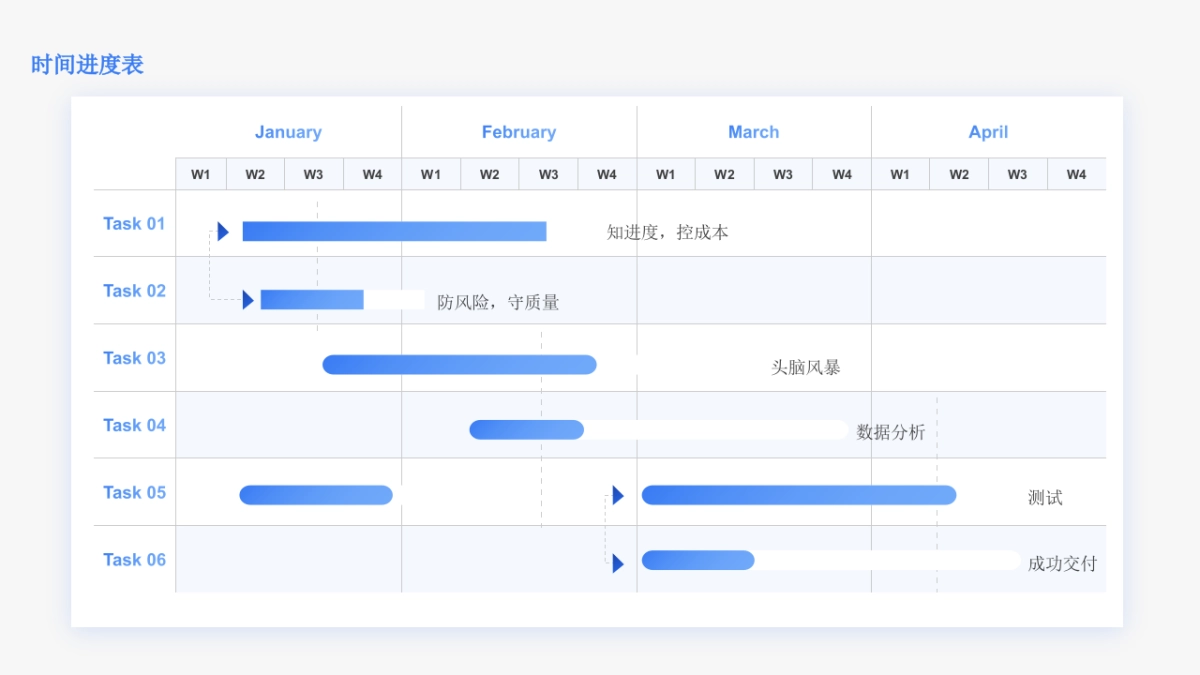Select the Task 03 blue bar

[x=459, y=364]
